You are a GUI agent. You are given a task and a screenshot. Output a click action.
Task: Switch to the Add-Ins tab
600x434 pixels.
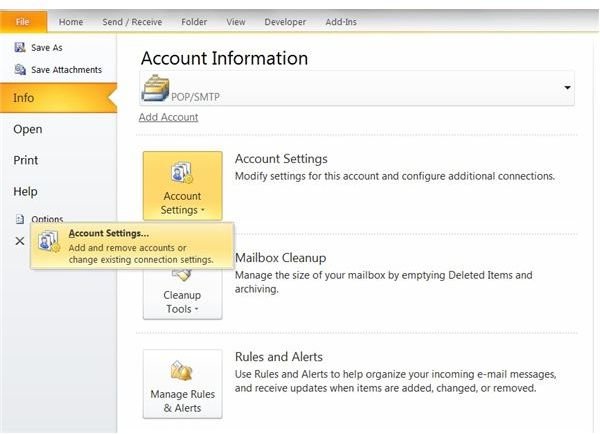tap(341, 22)
